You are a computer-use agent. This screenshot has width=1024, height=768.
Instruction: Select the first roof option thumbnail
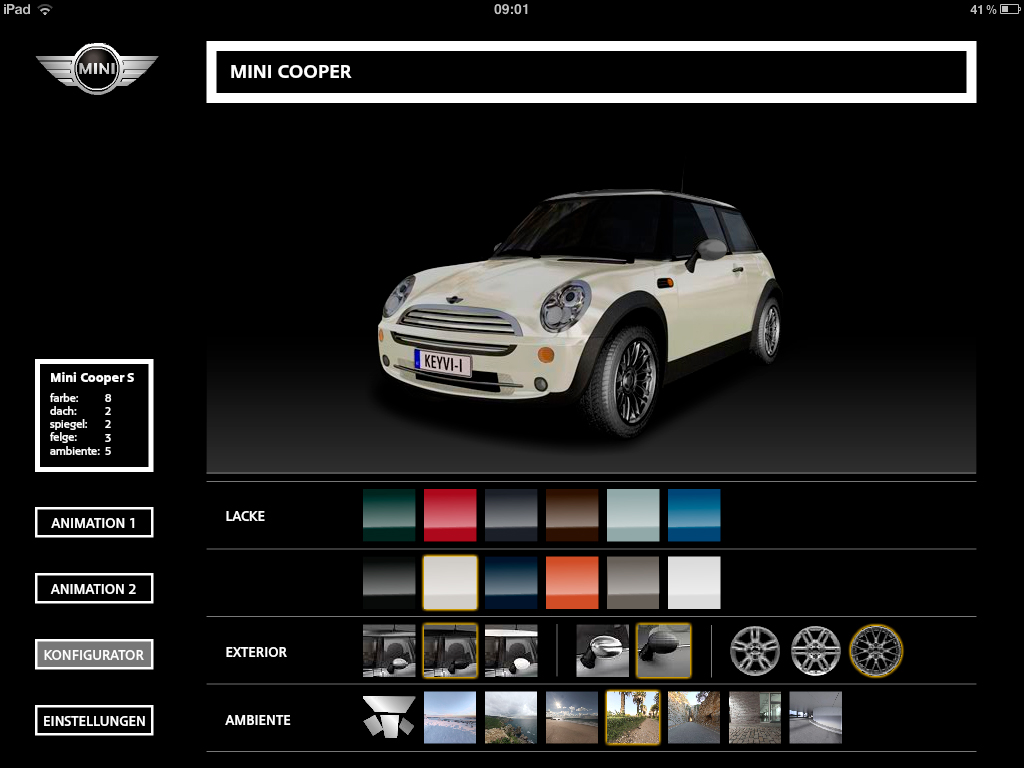point(389,651)
